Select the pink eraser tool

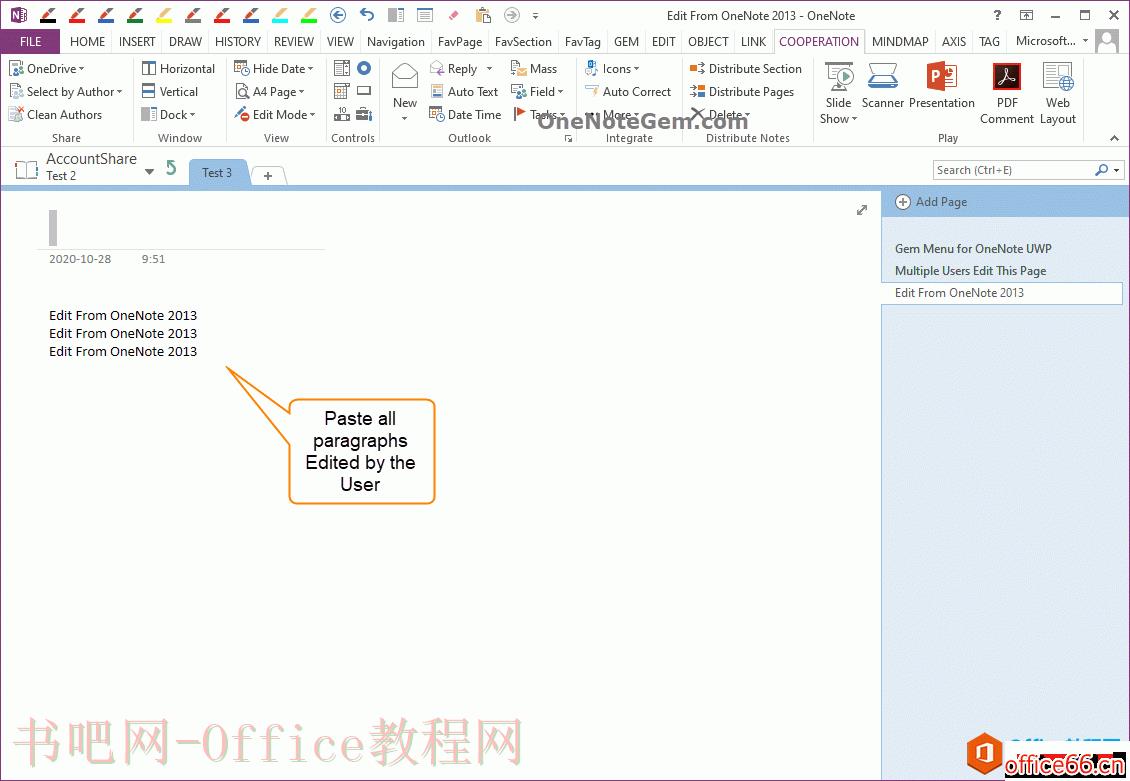pyautogui.click(x=453, y=15)
